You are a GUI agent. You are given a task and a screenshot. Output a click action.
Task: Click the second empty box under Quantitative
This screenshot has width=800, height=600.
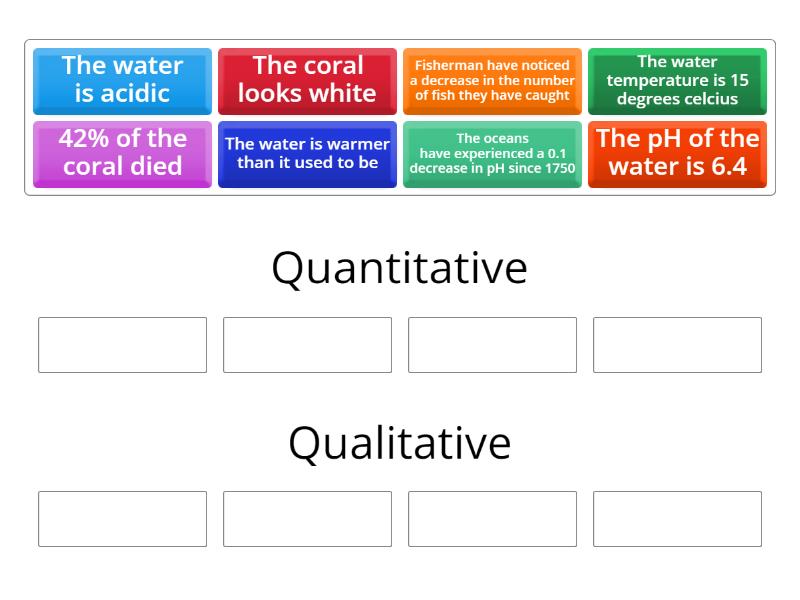307,345
